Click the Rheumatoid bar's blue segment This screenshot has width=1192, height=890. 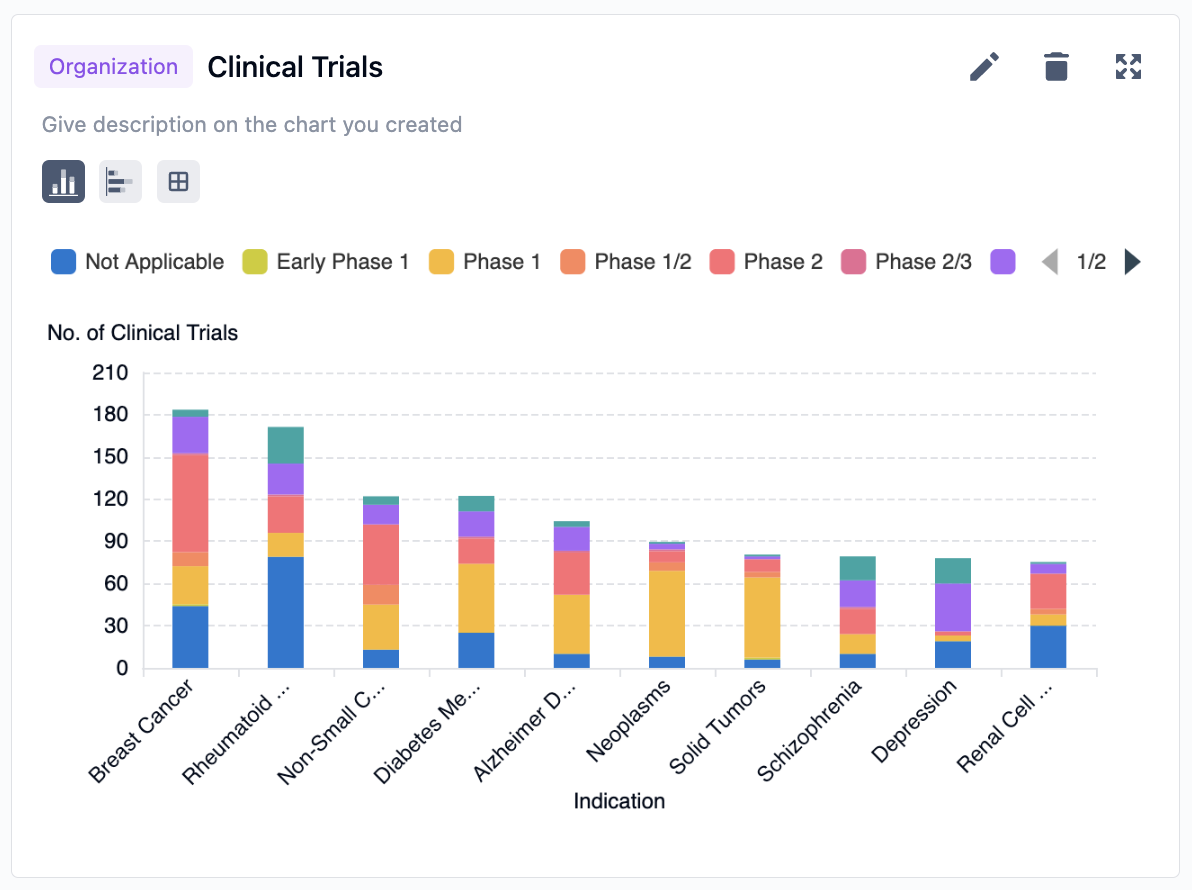coord(286,612)
